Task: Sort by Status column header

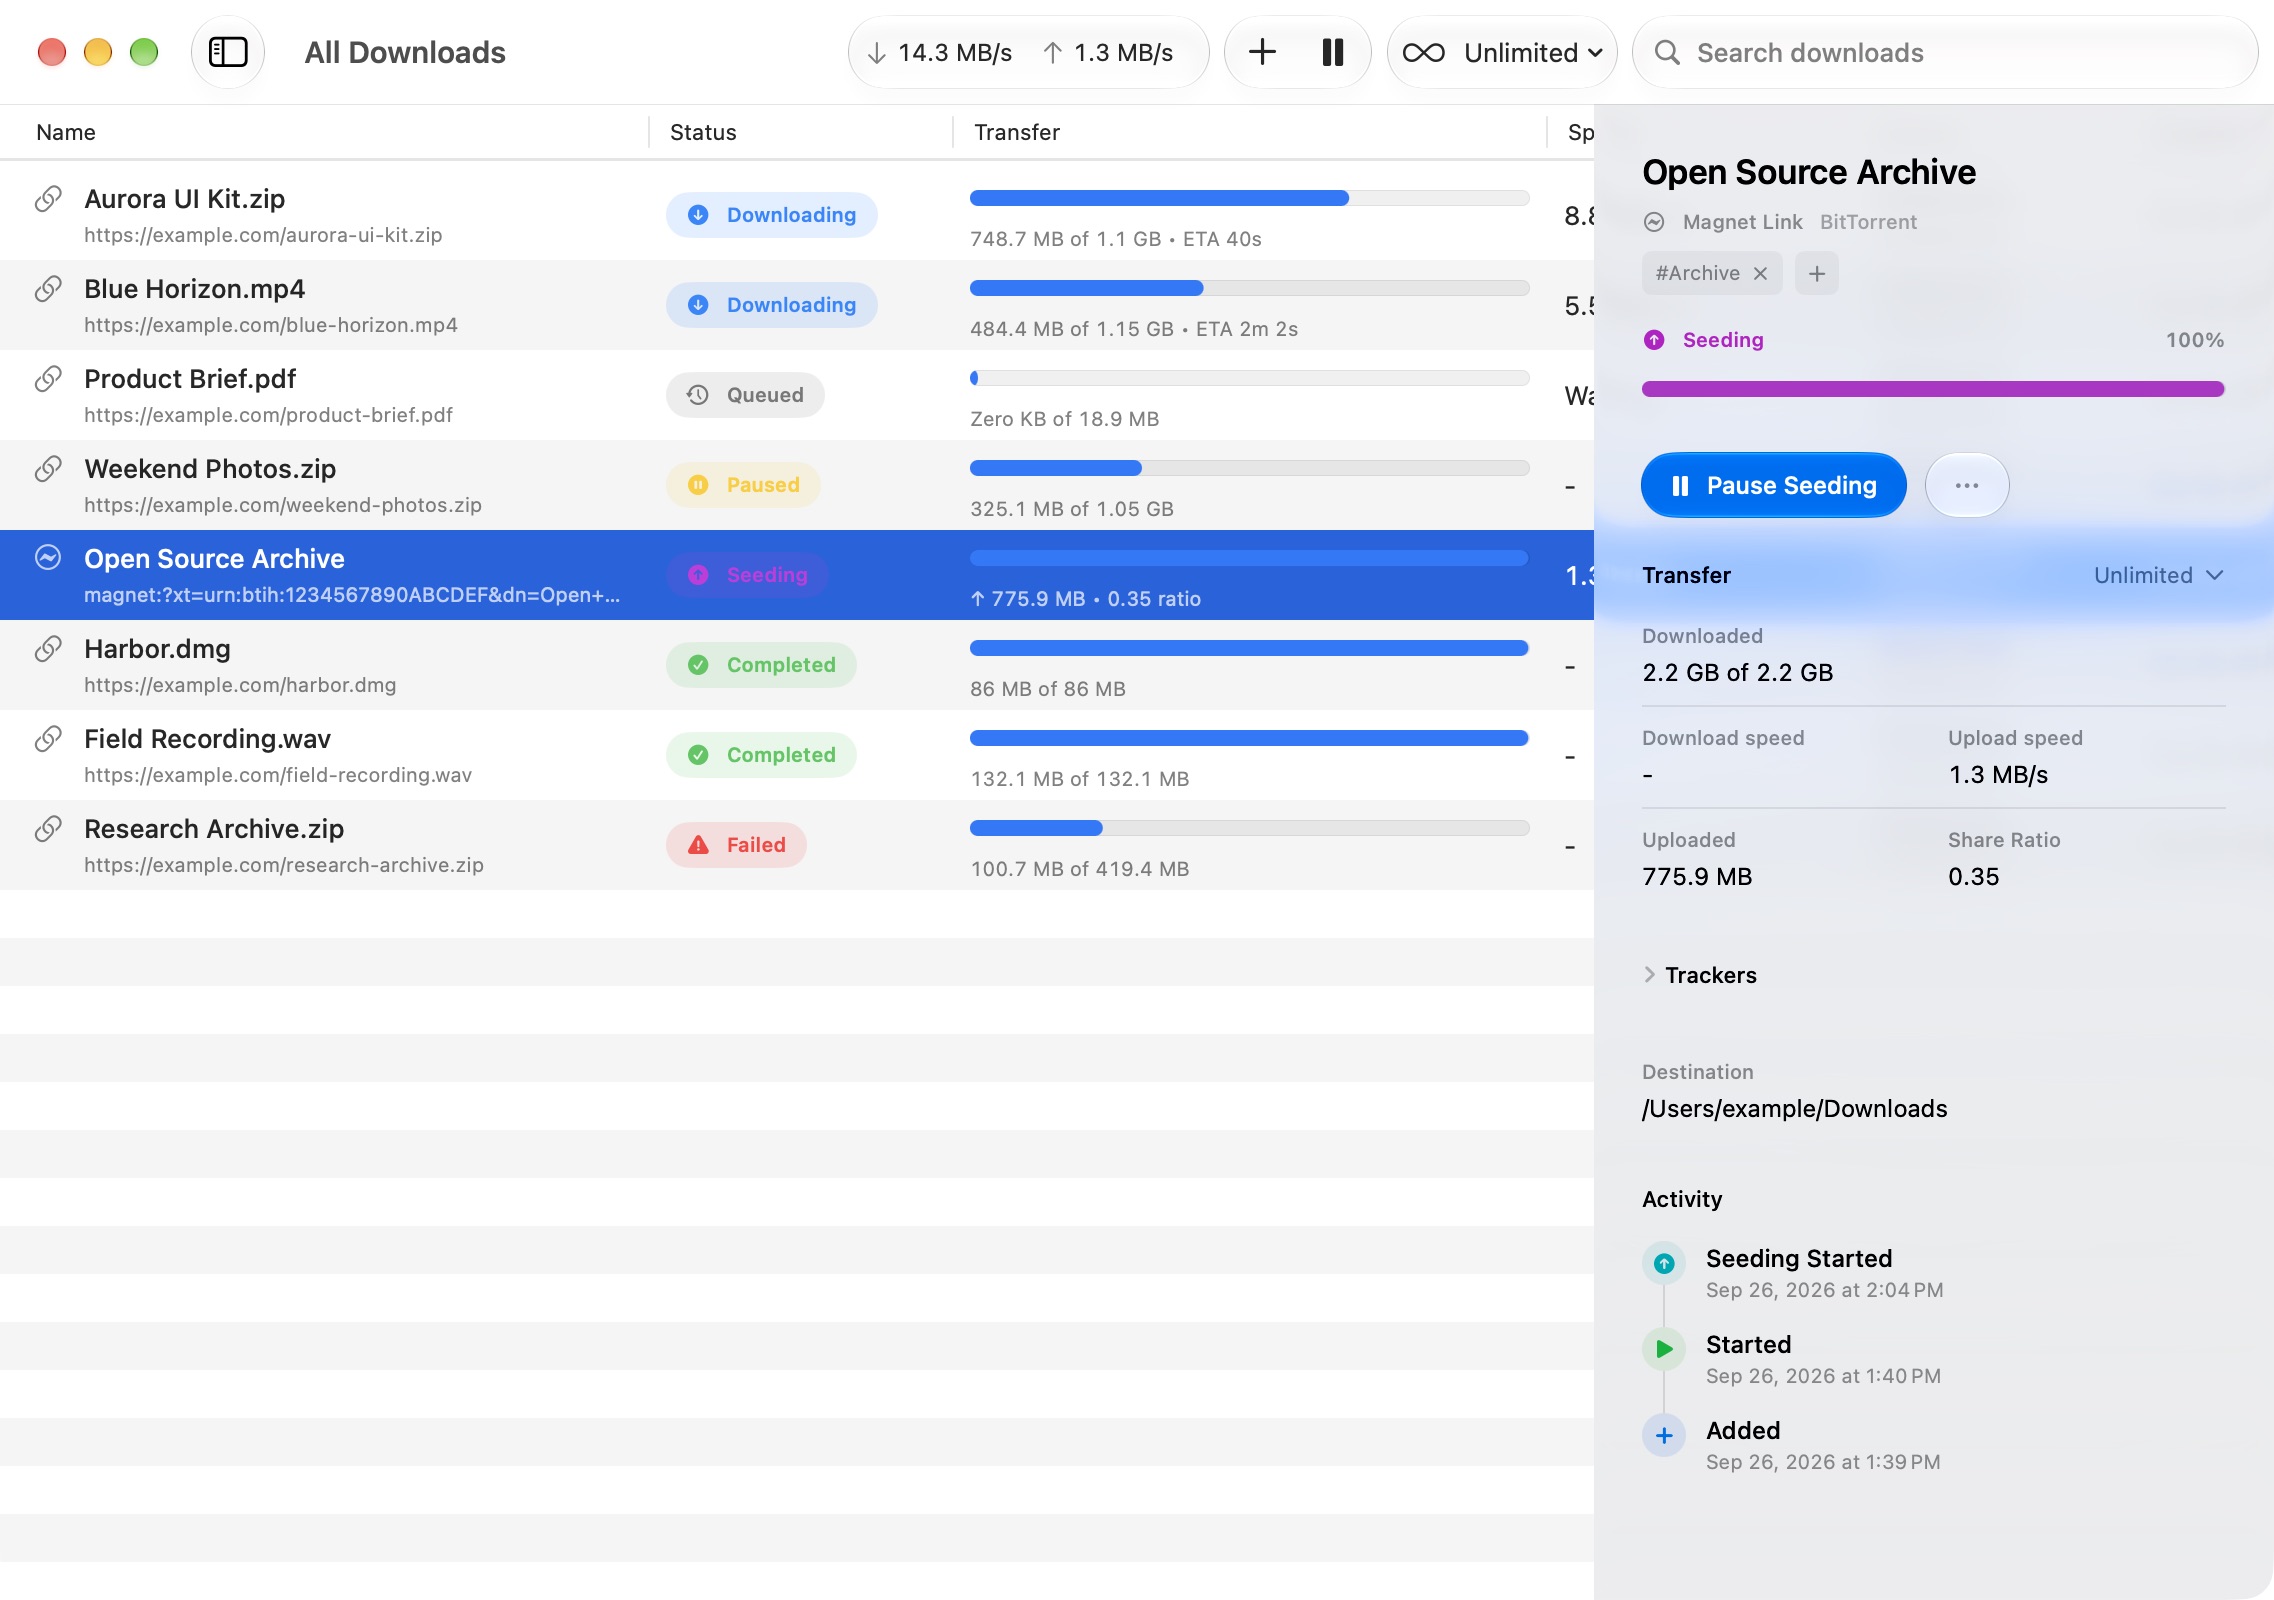Action: [703, 132]
